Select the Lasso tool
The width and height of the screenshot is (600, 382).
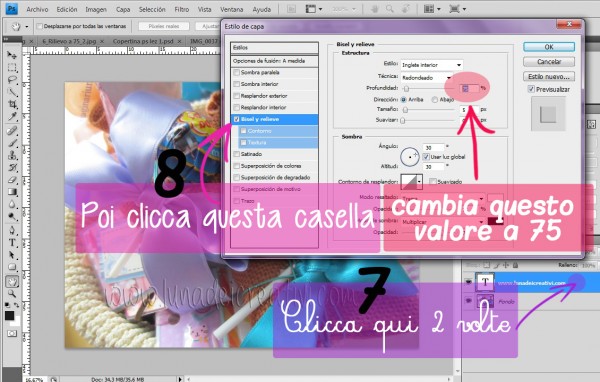(x=12, y=80)
